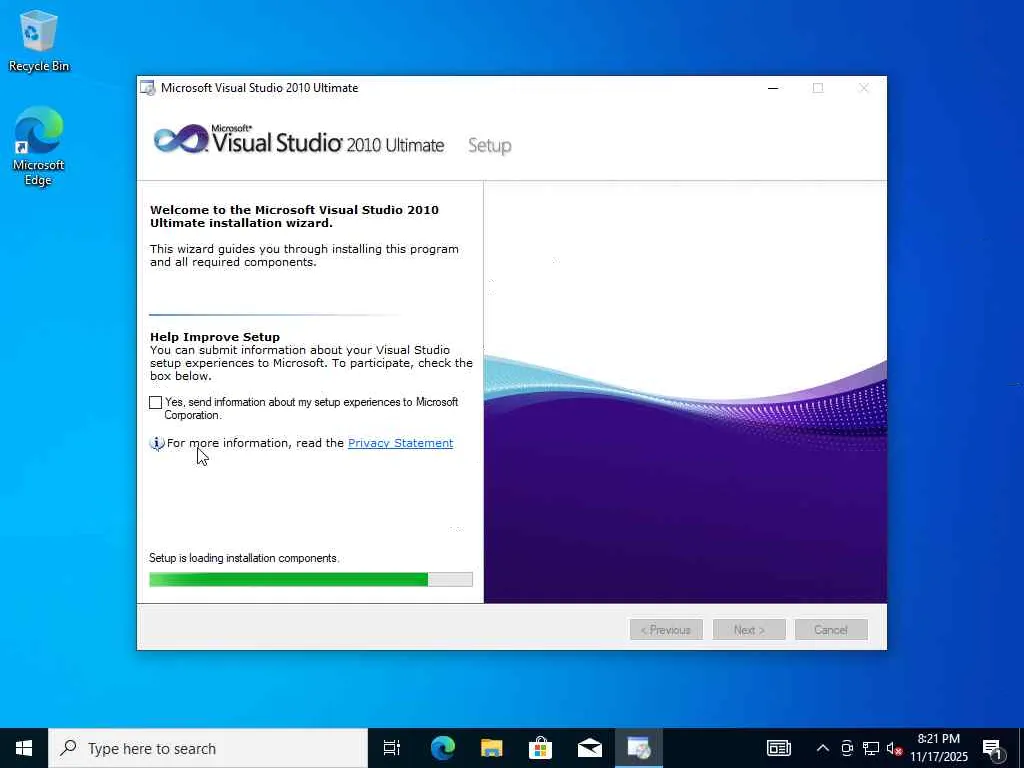Click the green installation progress bar
This screenshot has width=1024, height=768.
311,579
